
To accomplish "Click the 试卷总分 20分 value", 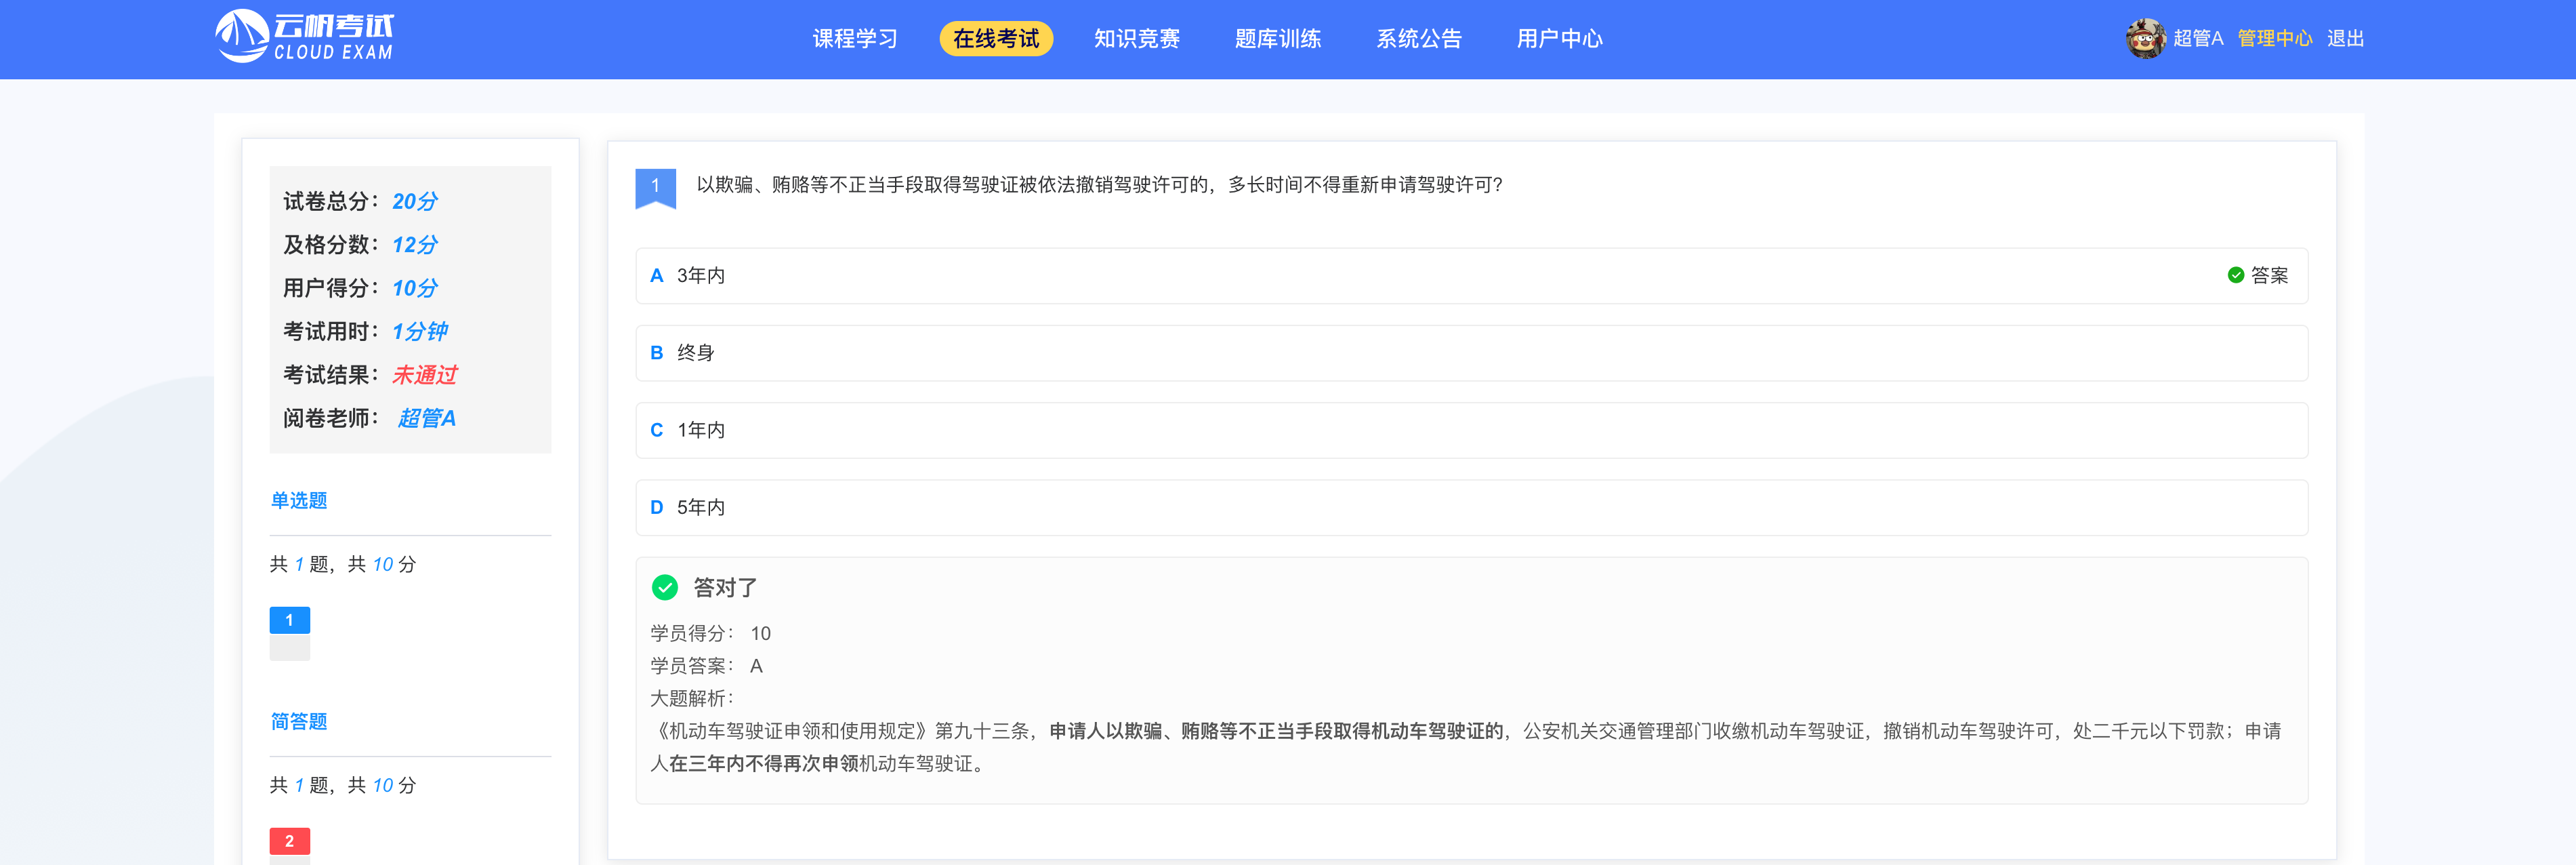I will (415, 201).
